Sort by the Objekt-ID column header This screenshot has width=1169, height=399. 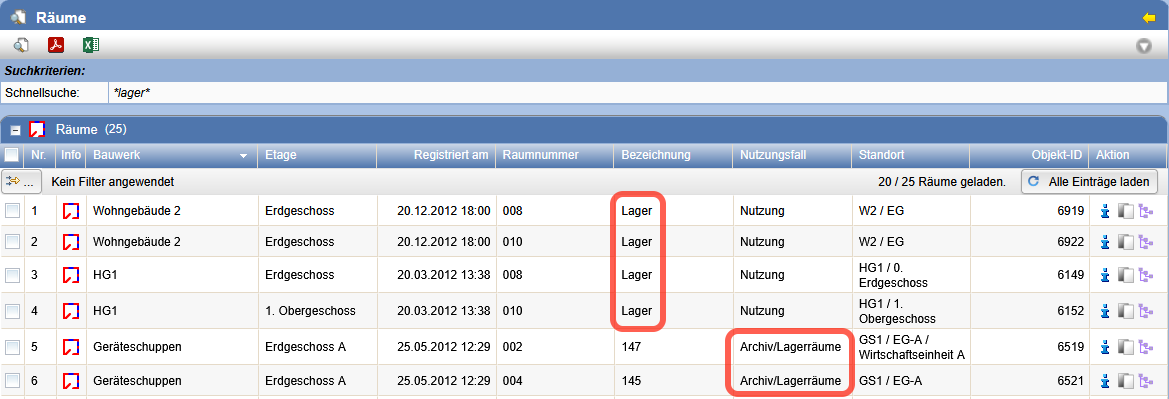pyautogui.click(x=1029, y=155)
